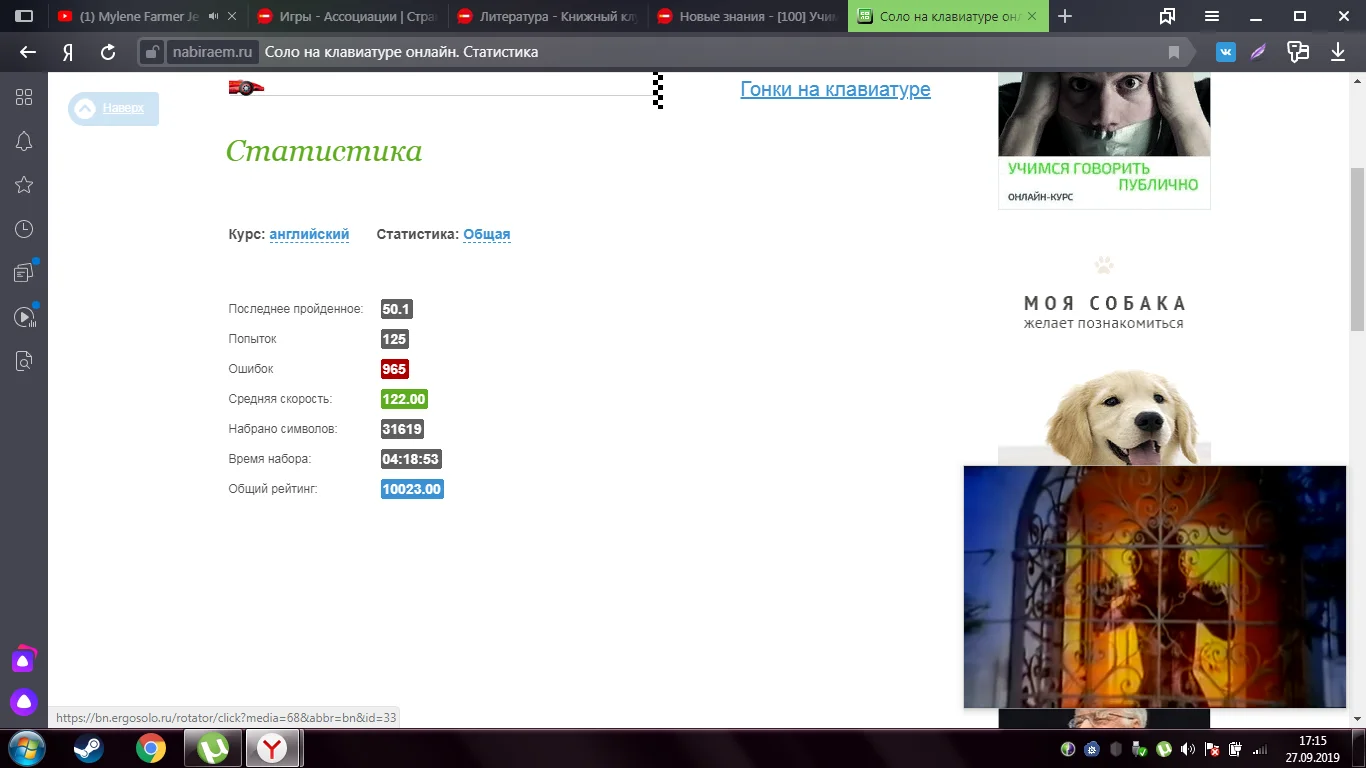Click the green 122.00 average speed badge
The height and width of the screenshot is (768, 1366).
tap(404, 399)
